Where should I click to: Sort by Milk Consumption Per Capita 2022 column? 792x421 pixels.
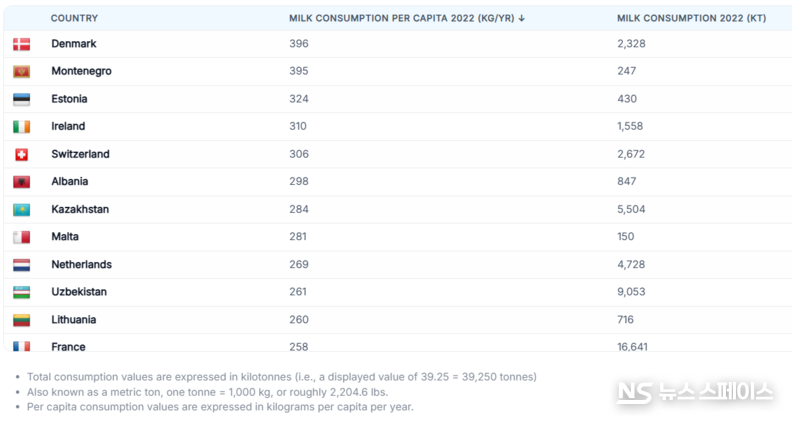coord(402,18)
